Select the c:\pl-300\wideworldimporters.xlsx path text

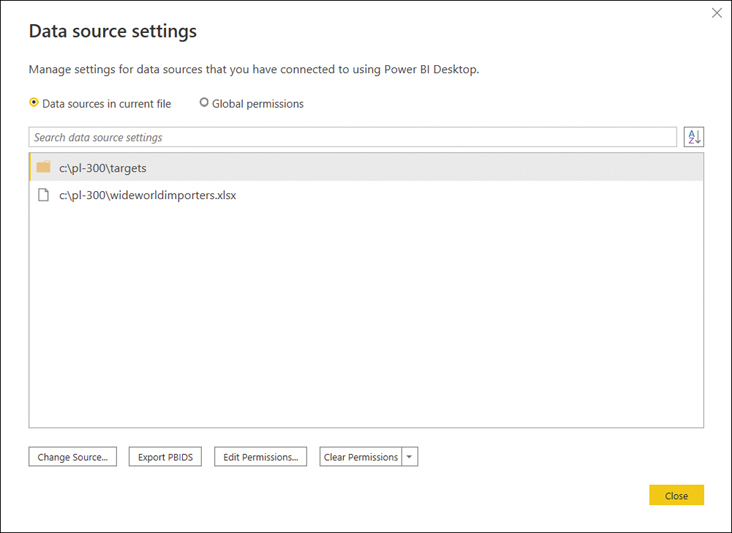pyautogui.click(x=147, y=196)
